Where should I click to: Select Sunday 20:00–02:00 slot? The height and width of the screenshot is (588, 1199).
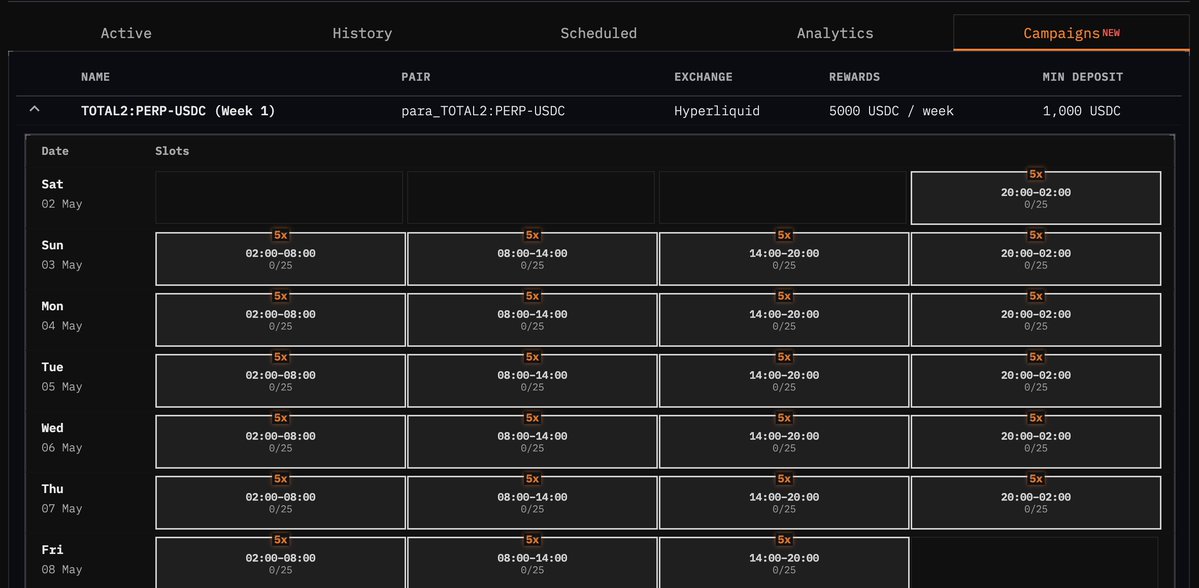[1036, 258]
